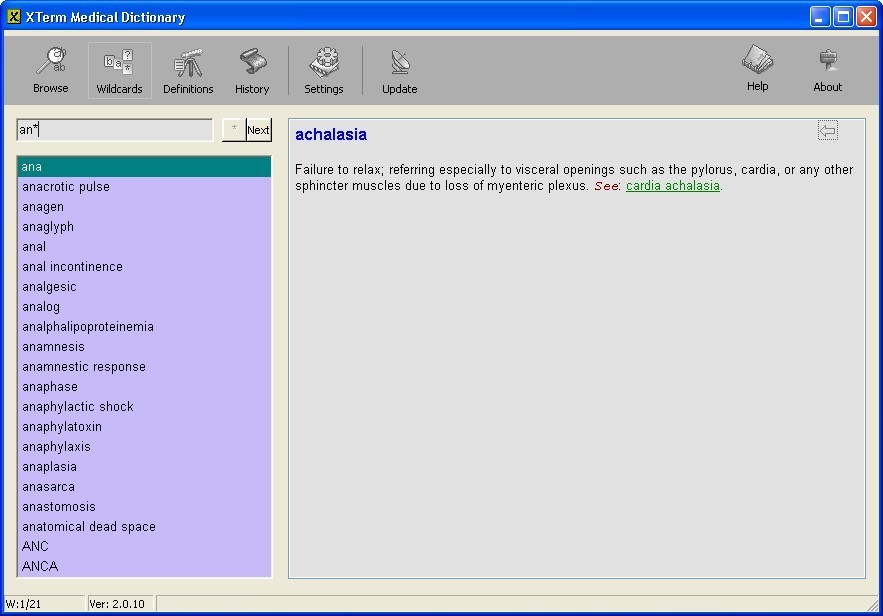Screen dimensions: 883x616
Task: Show the History list
Action: pos(252,70)
